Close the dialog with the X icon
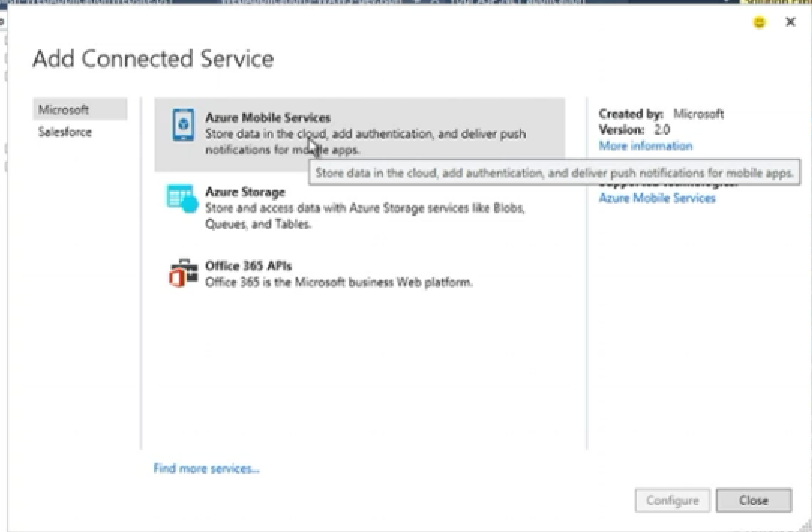The width and height of the screenshot is (812, 532). click(x=790, y=23)
